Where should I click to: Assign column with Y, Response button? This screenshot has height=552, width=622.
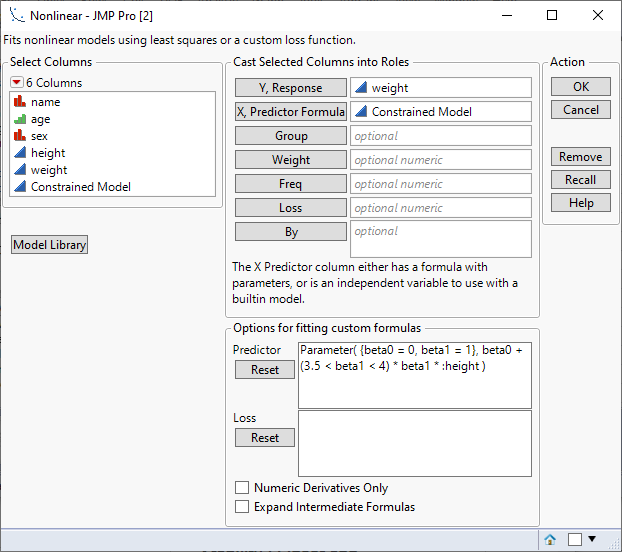pos(291,88)
